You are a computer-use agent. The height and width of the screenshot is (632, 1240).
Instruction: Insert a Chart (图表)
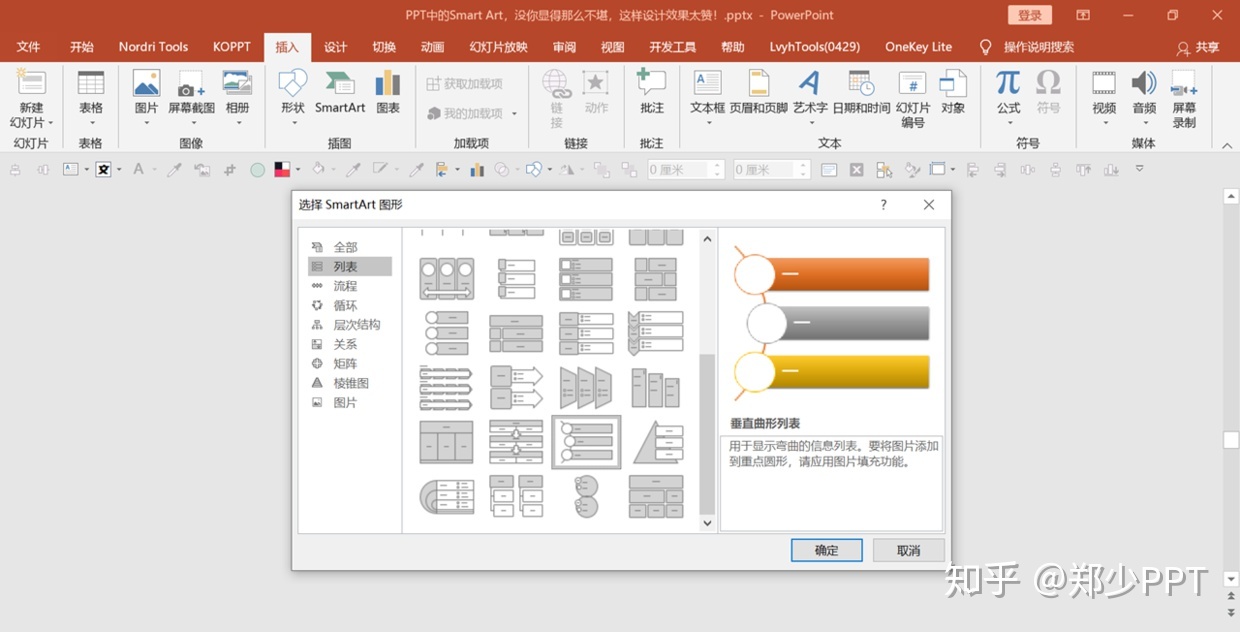click(x=388, y=92)
